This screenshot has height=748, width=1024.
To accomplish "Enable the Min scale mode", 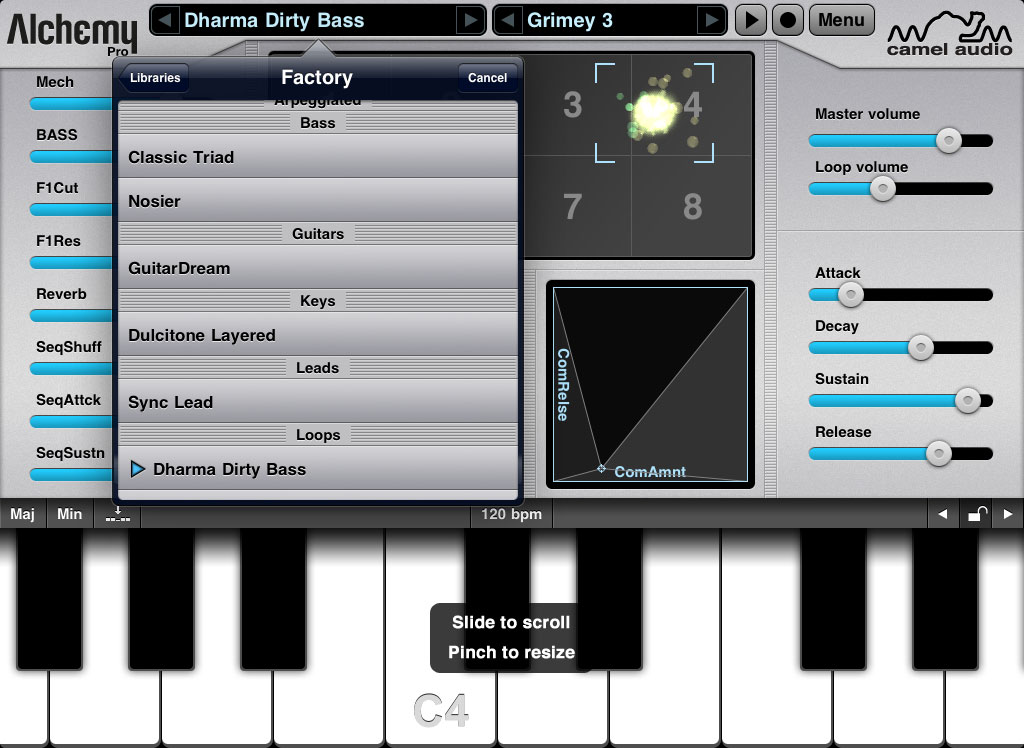I will pos(69,514).
